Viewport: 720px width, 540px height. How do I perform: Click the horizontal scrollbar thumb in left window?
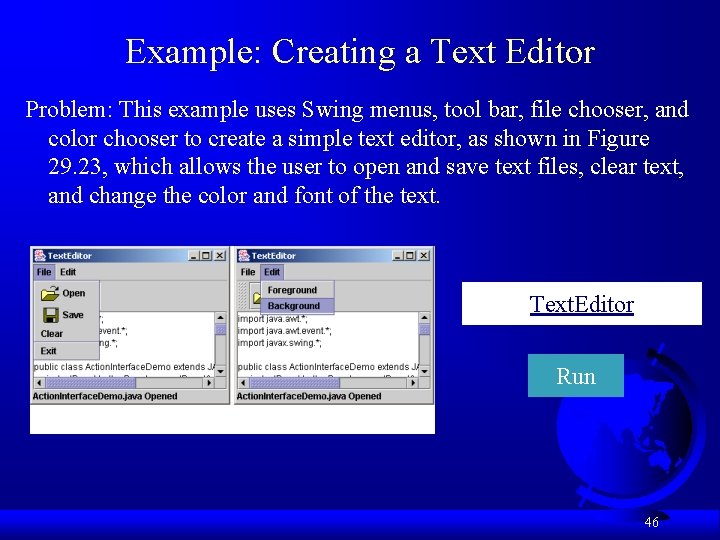click(x=91, y=382)
